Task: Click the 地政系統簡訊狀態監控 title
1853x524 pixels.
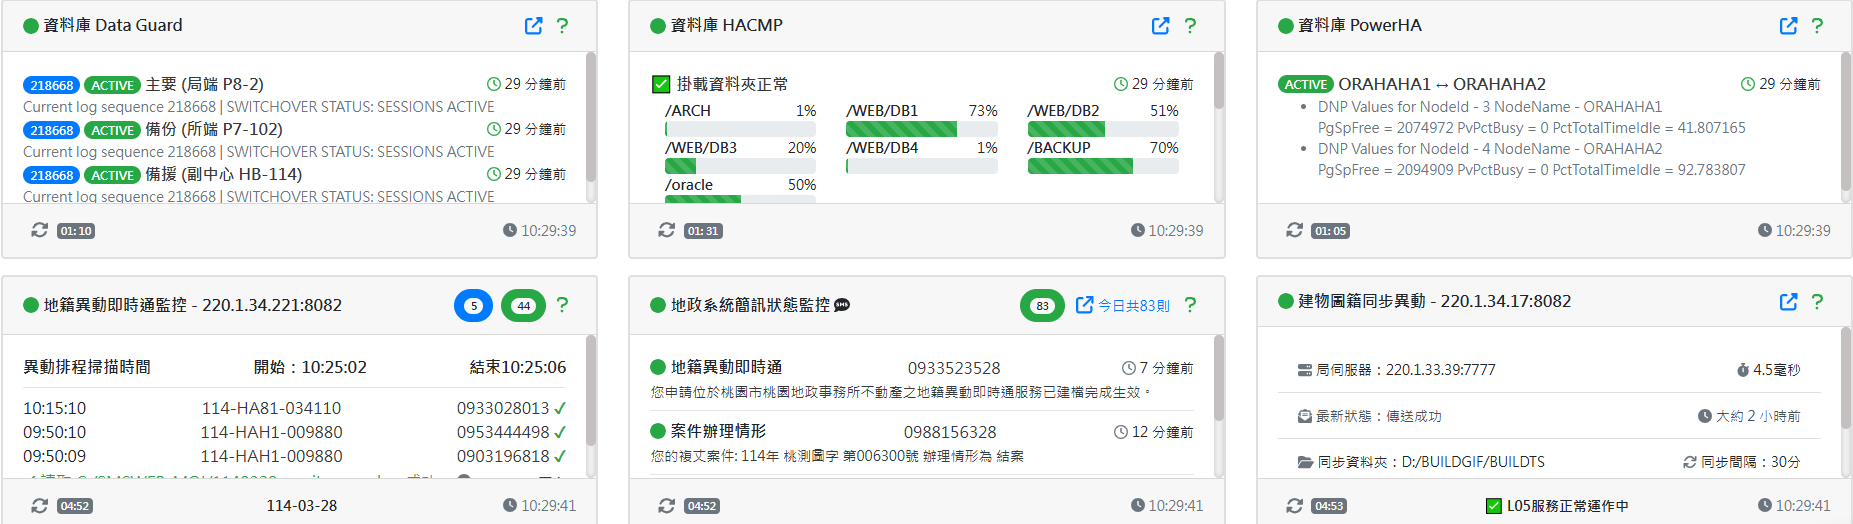Action: 750,305
